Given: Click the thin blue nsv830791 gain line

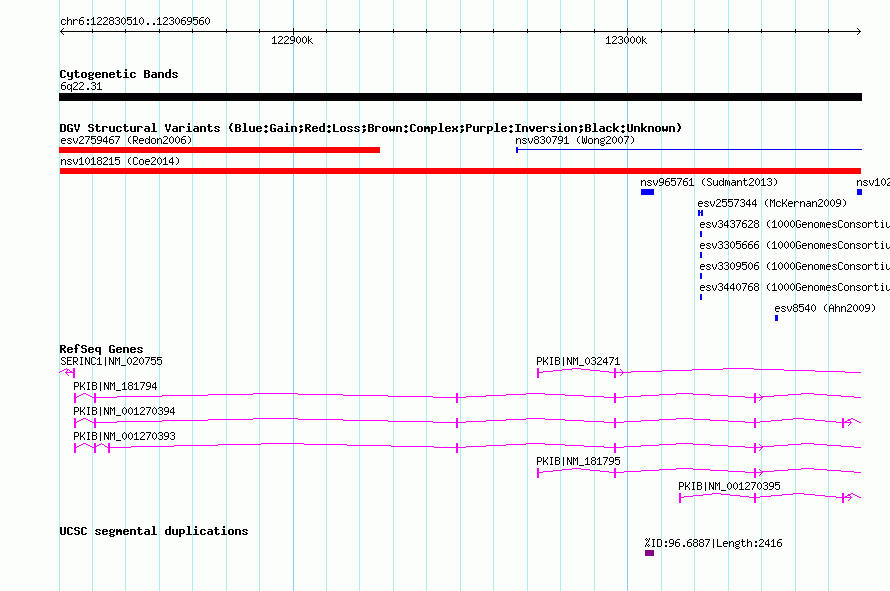Looking at the screenshot, I should [689, 150].
